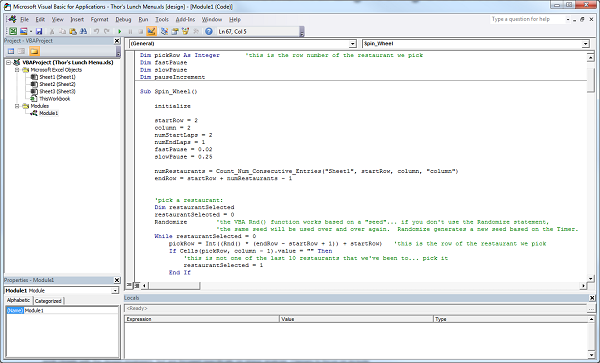This screenshot has width=600, height=363.
Task: Click the code window scroll up arrow
Action: [x=590, y=57]
